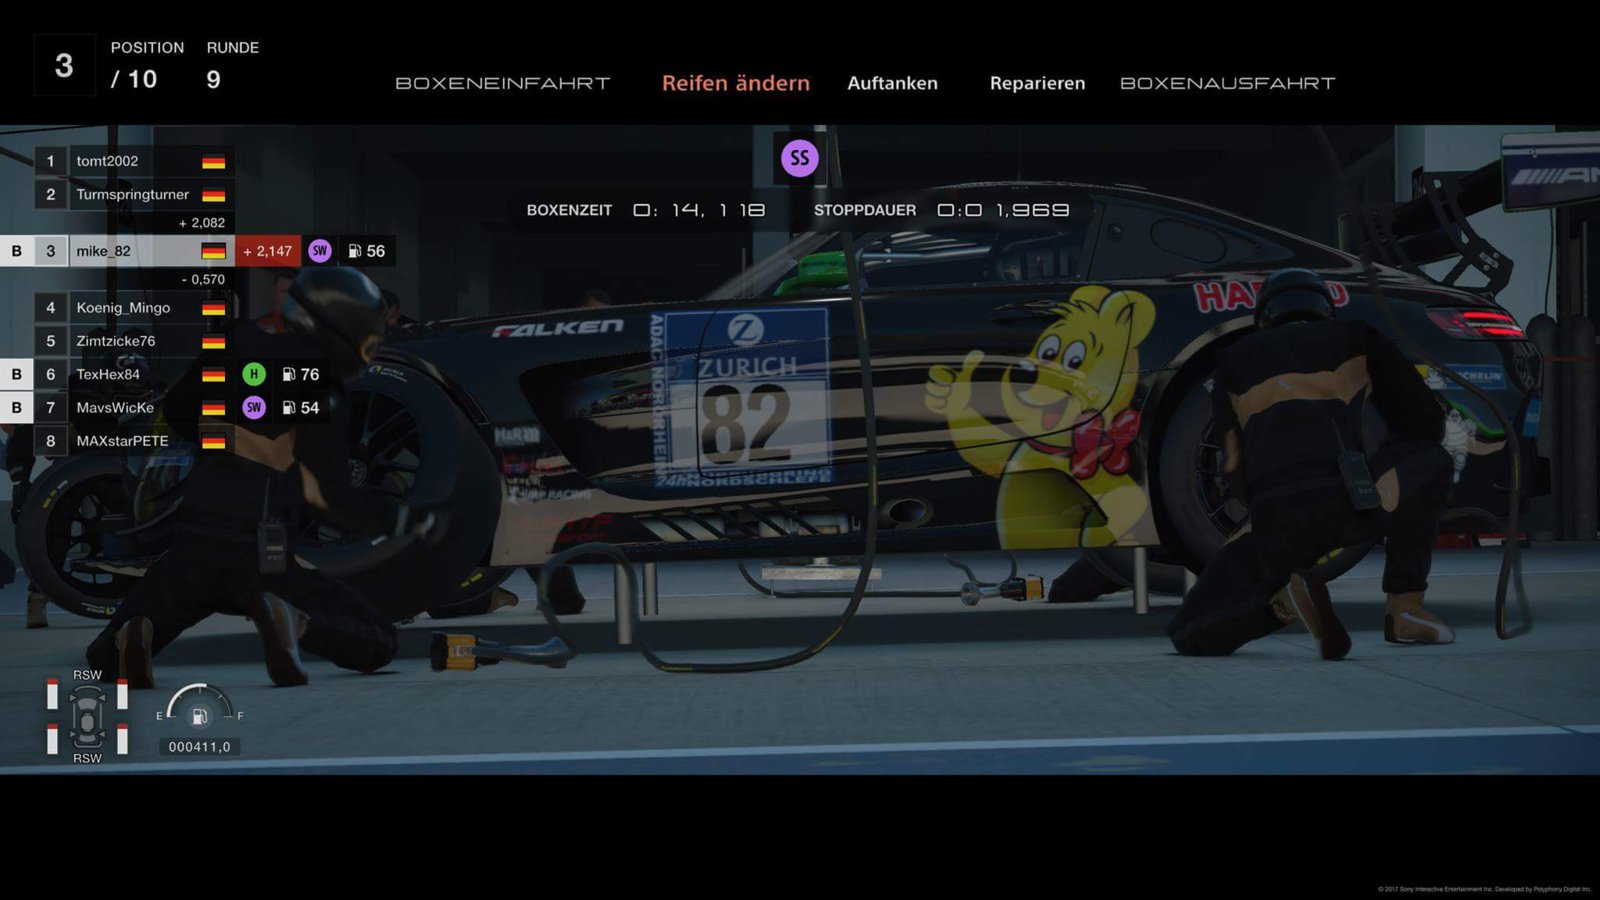Screen dimensions: 1600x900
Task: Click the STOPPDAUER timer value 0:01,969
Action: tap(1003, 210)
